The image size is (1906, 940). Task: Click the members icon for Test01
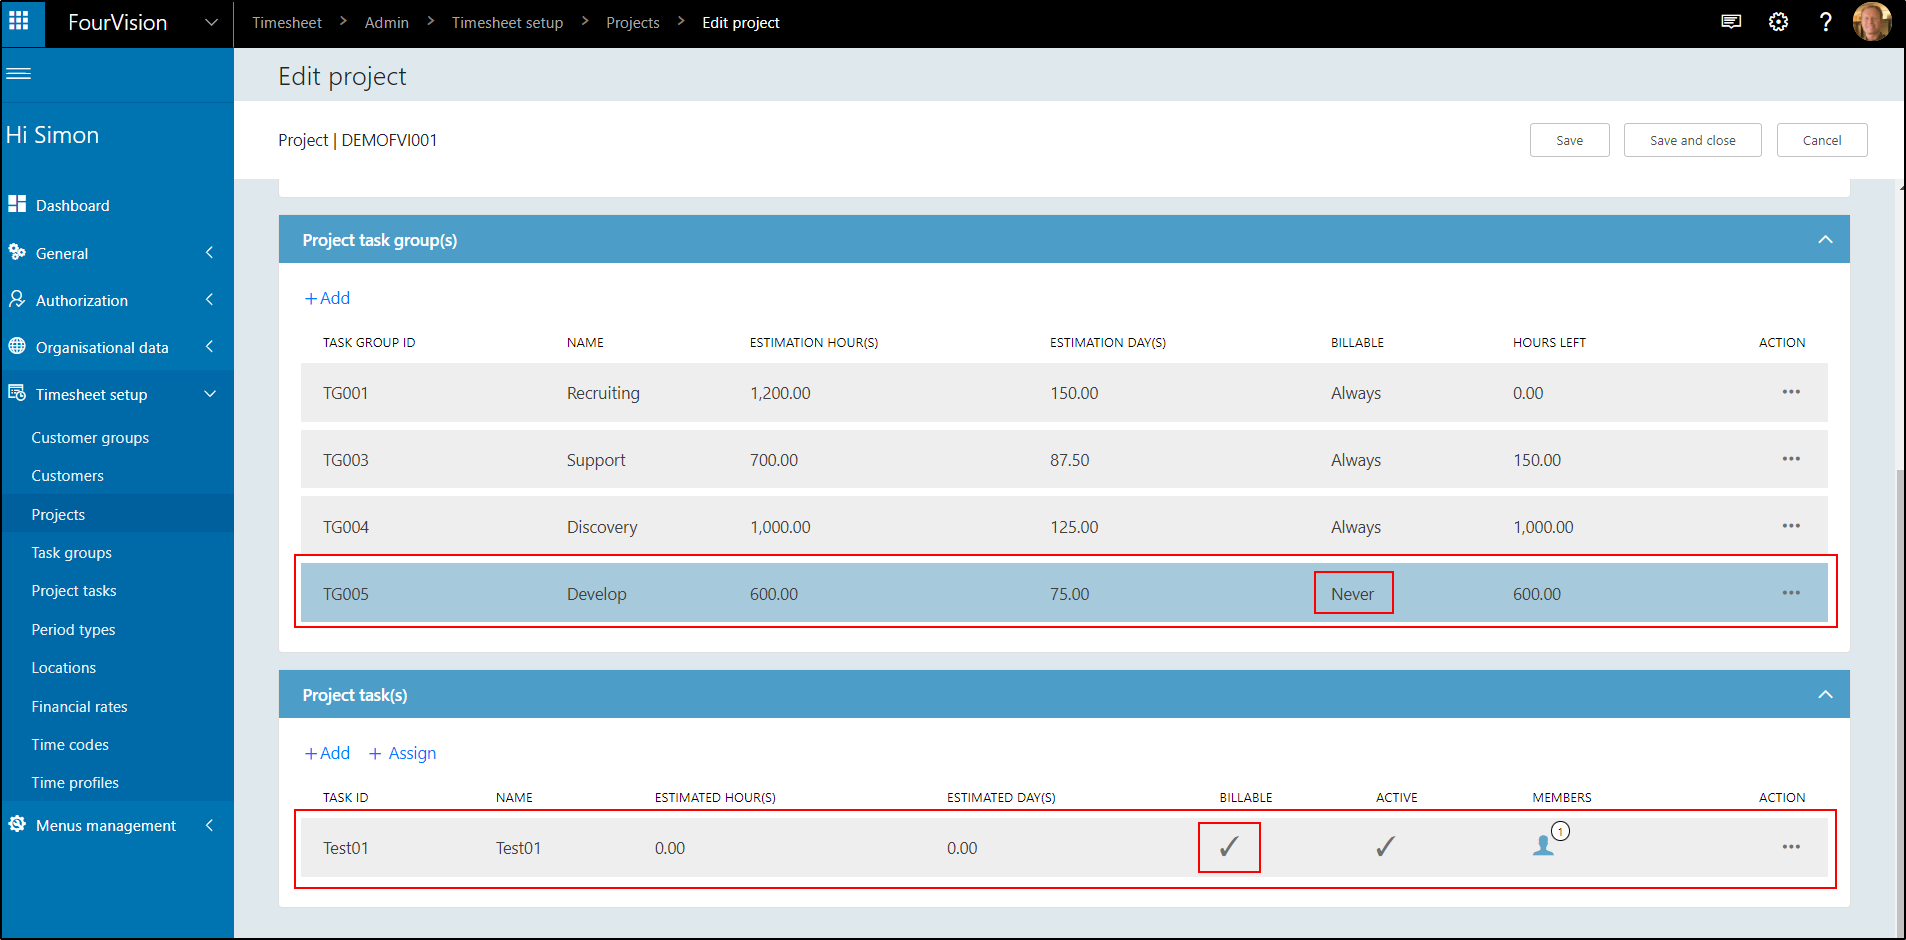[1544, 846]
